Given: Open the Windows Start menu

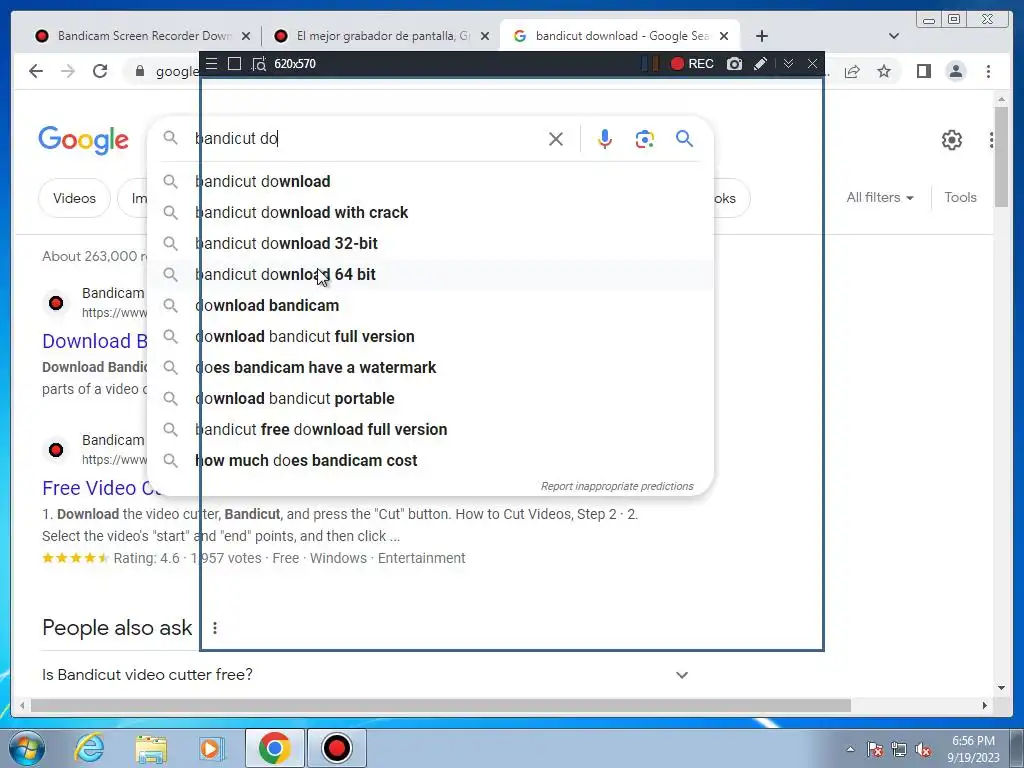Looking at the screenshot, I should pyautogui.click(x=27, y=748).
